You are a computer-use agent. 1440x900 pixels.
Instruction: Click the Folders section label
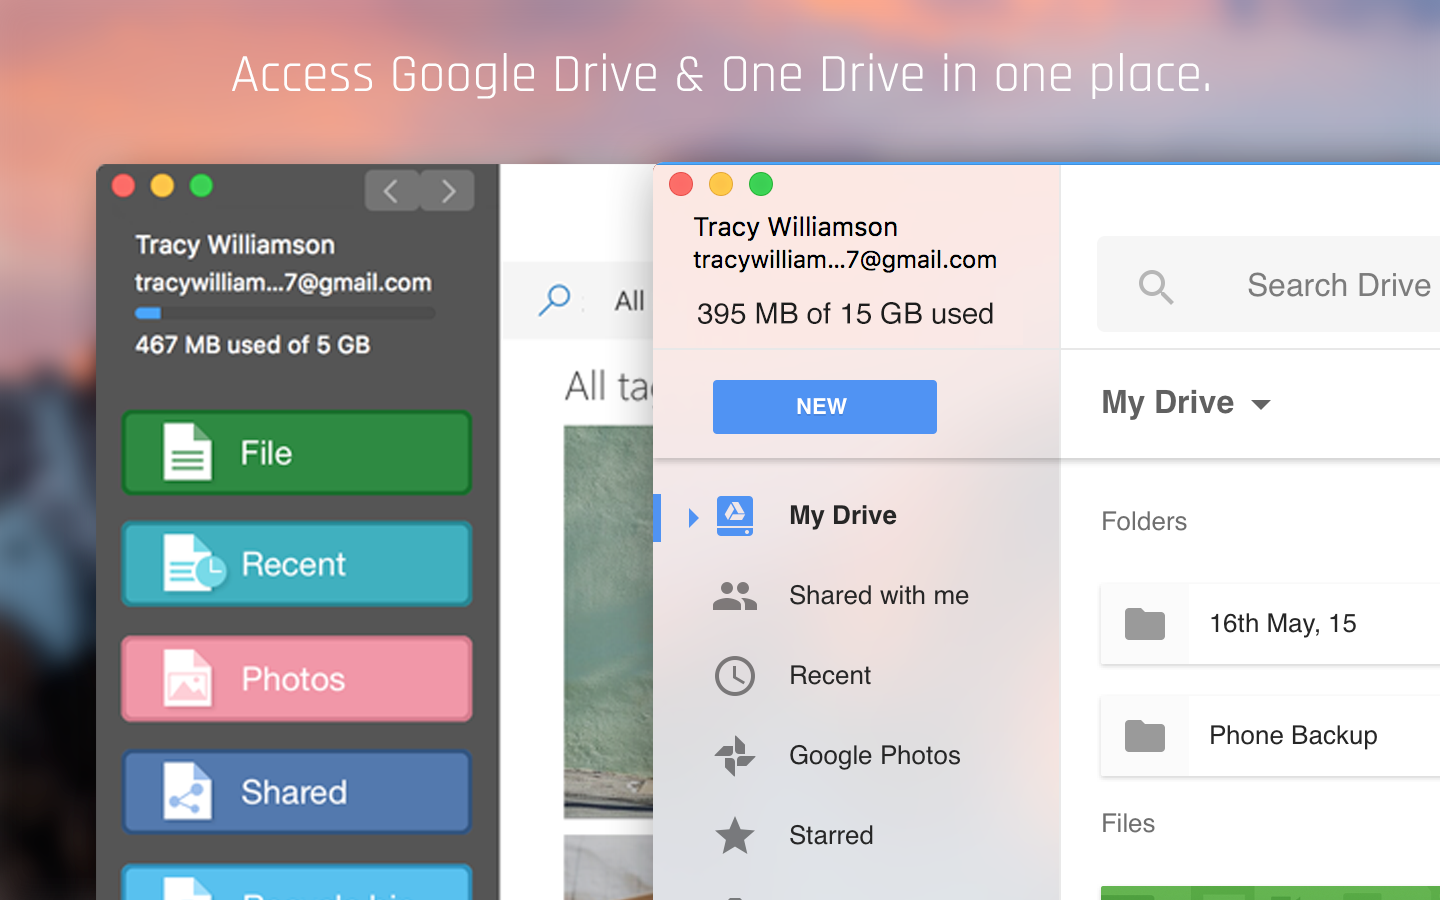(1144, 522)
